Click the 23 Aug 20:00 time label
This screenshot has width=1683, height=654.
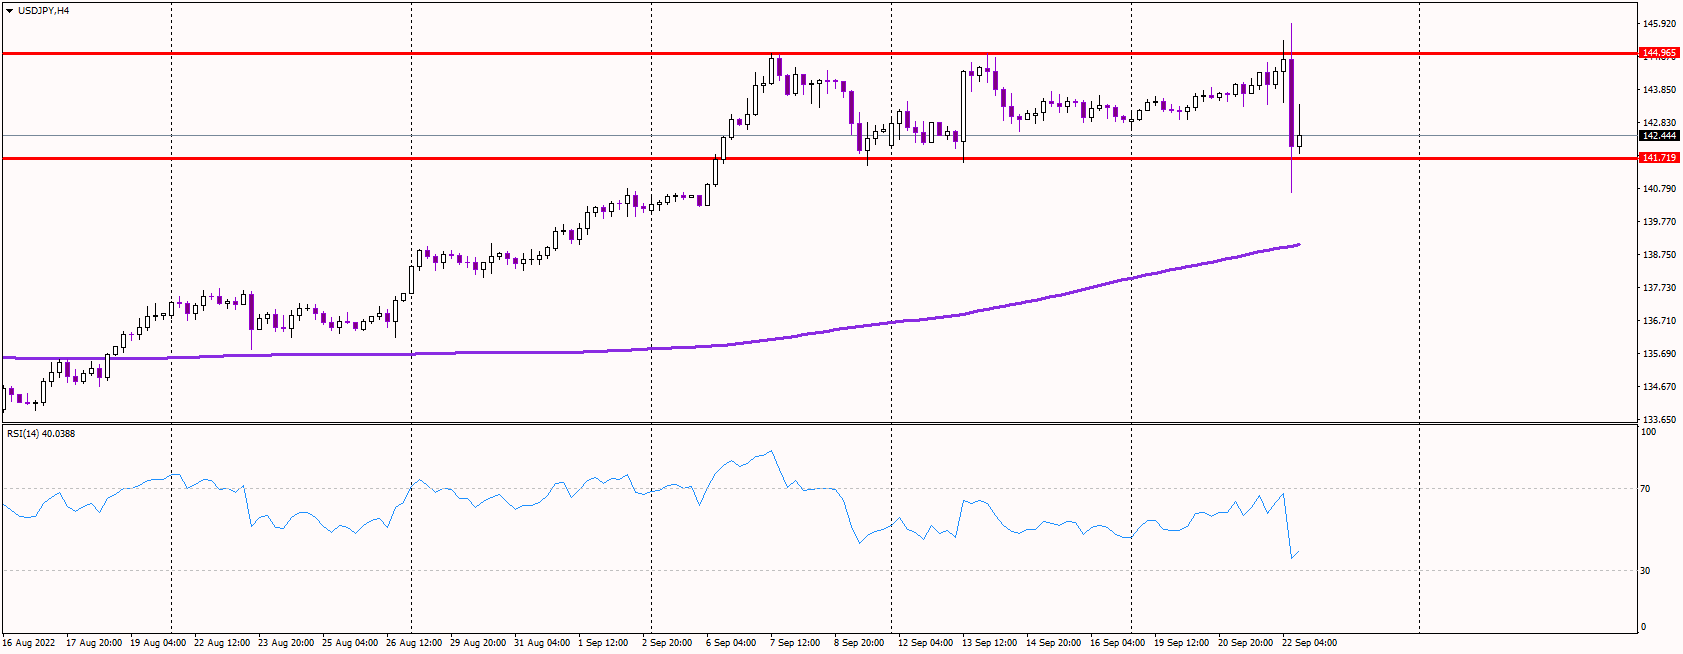point(286,643)
